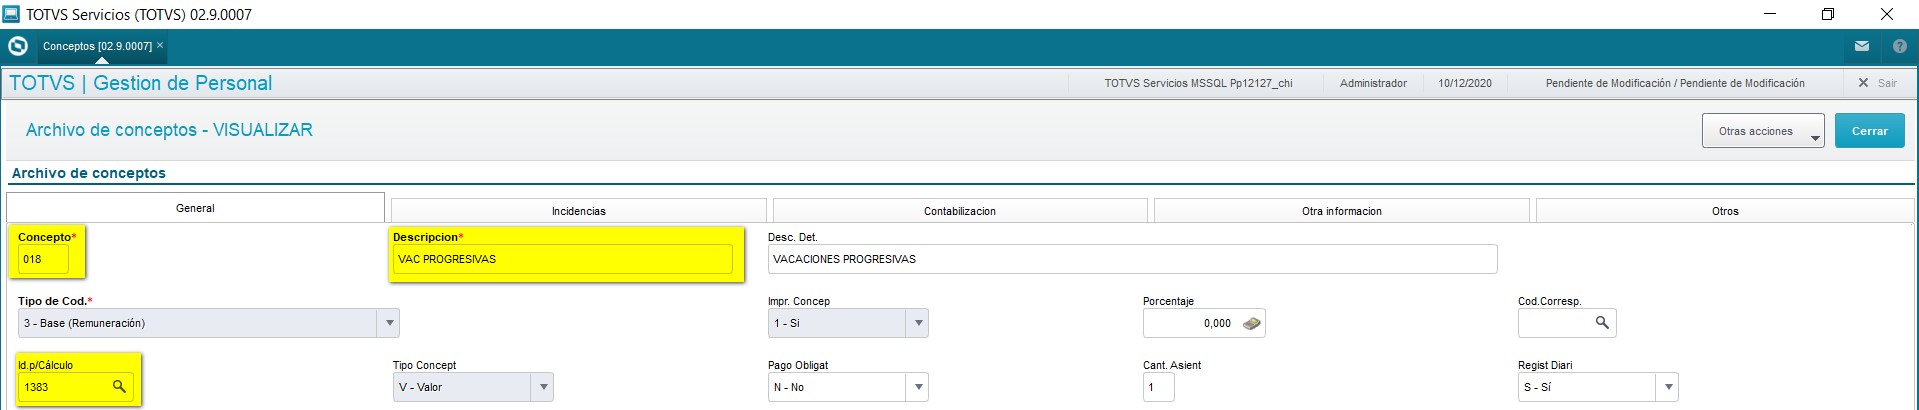Expand the Regist Diari dropdown
Viewport: 1919px width, 410px height.
coord(1667,387)
